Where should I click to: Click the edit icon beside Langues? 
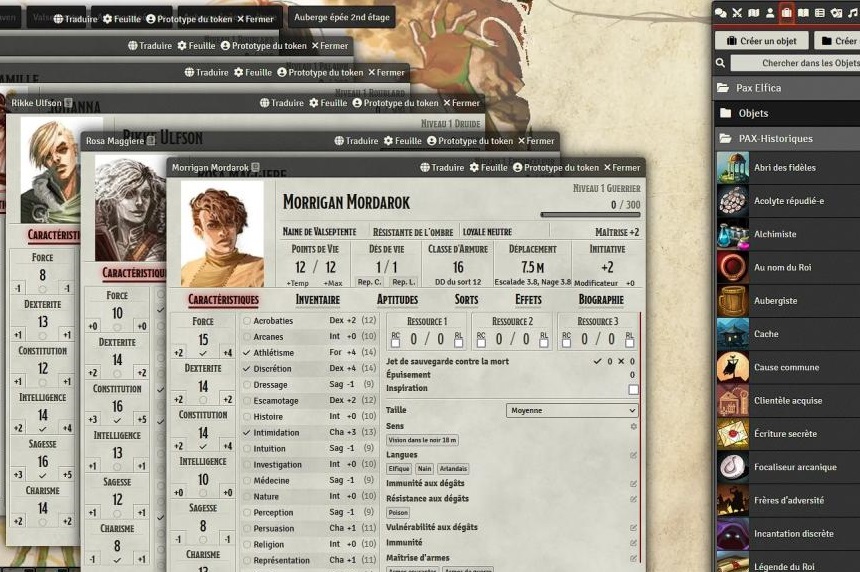(633, 455)
